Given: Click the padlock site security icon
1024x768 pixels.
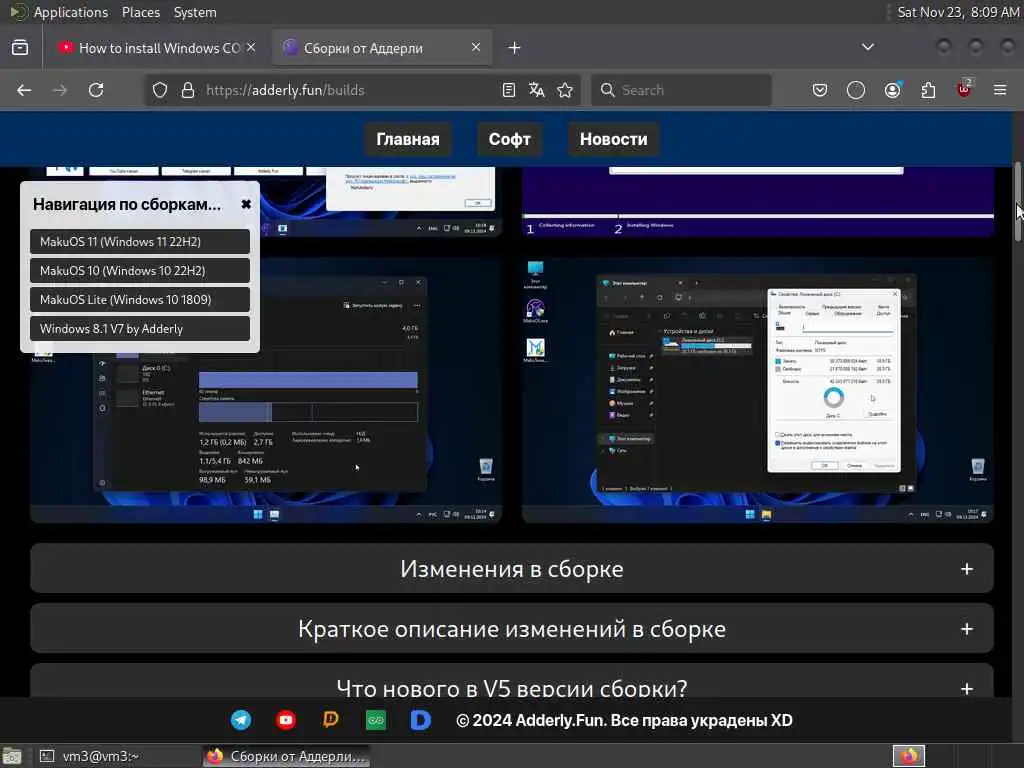Looking at the screenshot, I should tap(188, 90).
